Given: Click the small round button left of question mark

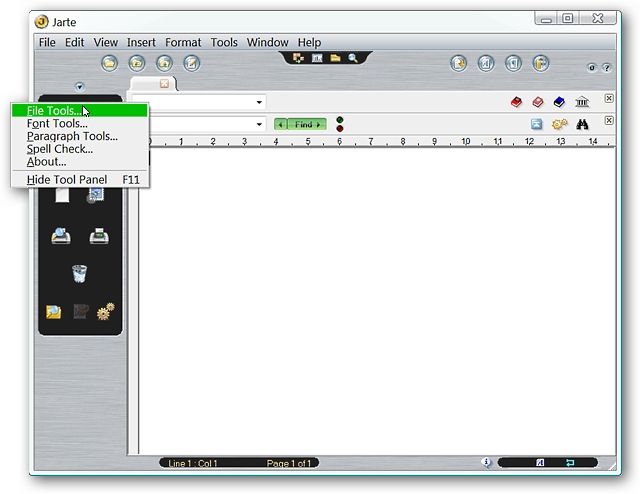Looking at the screenshot, I should (x=592, y=68).
